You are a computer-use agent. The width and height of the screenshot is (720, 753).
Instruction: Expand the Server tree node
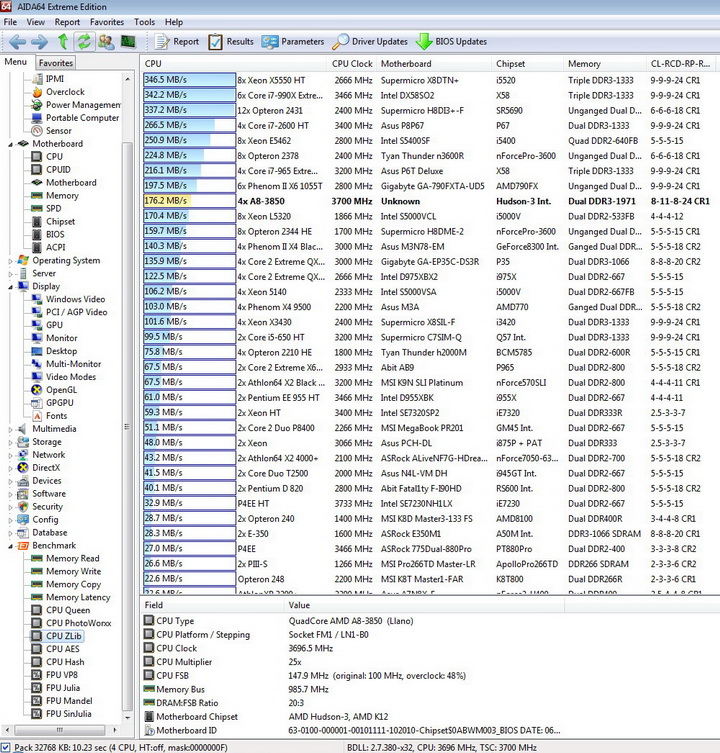(10, 274)
